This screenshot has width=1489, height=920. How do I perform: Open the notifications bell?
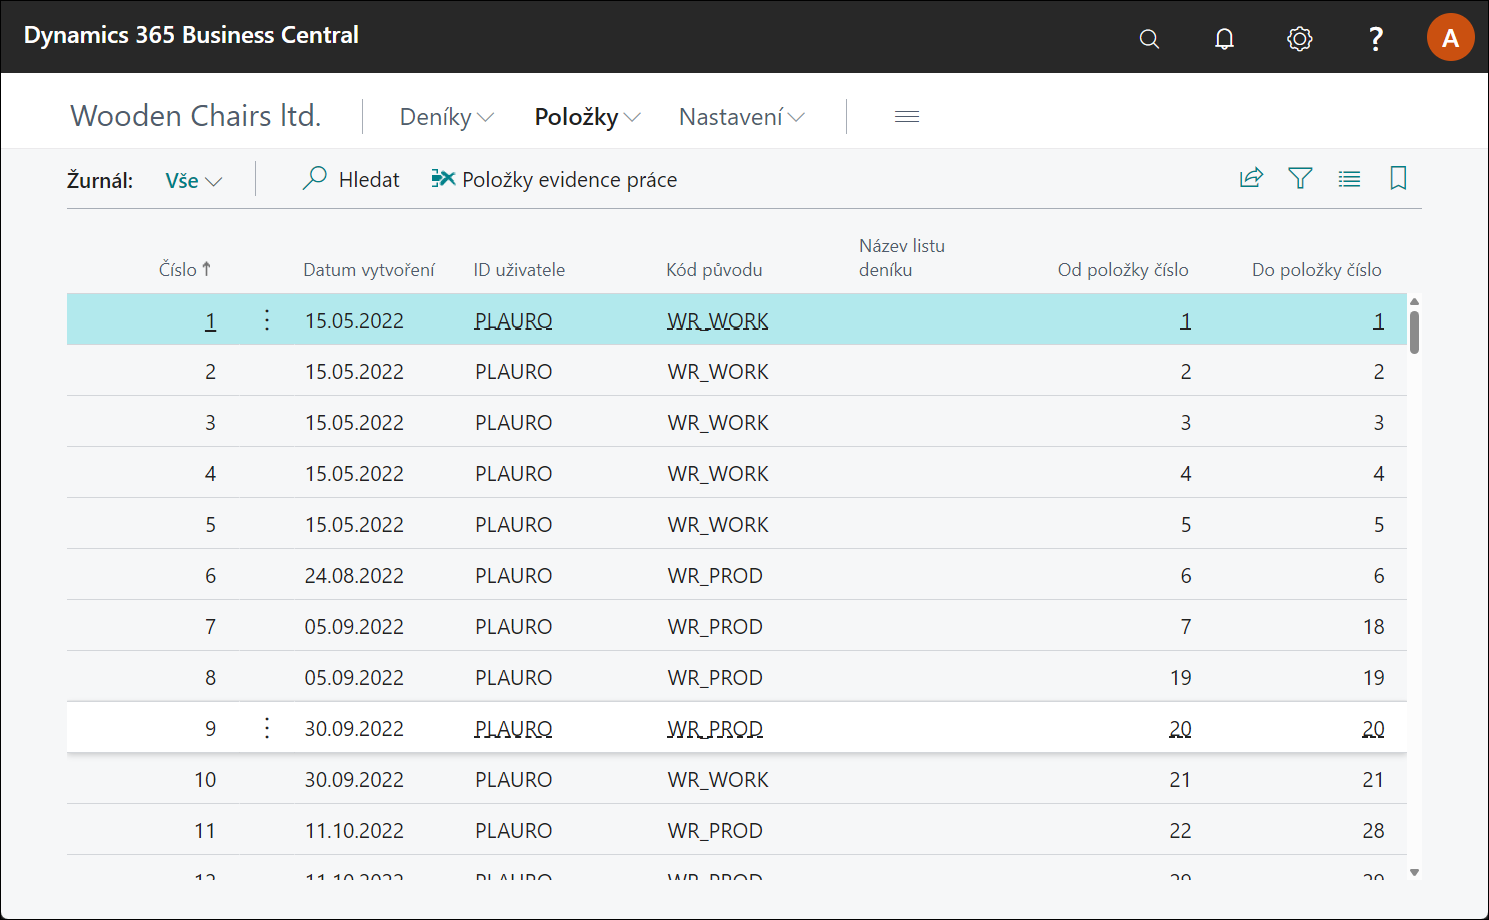point(1224,39)
